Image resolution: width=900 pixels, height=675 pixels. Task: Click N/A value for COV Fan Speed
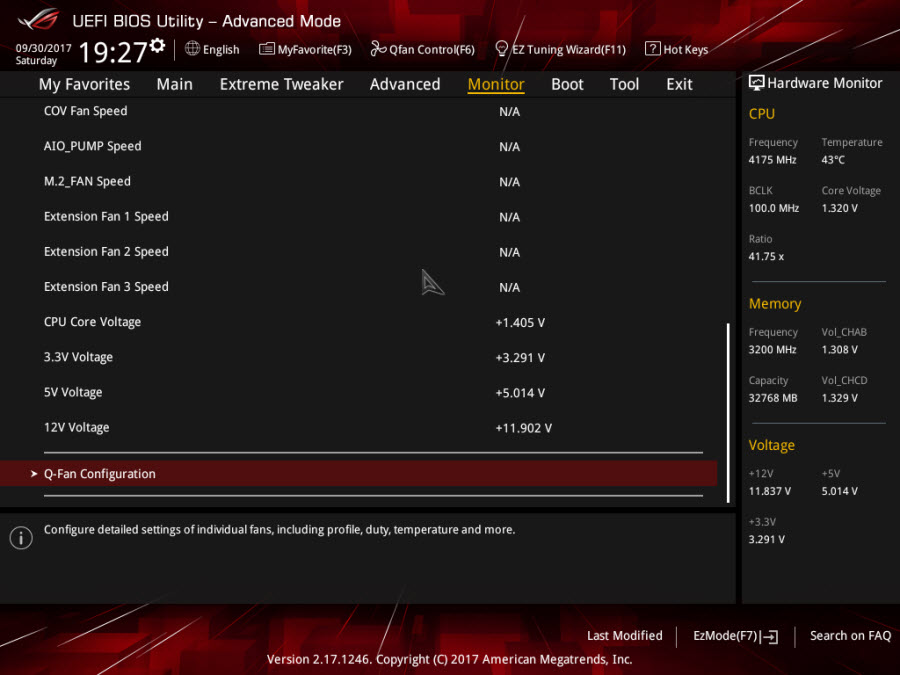pos(510,111)
